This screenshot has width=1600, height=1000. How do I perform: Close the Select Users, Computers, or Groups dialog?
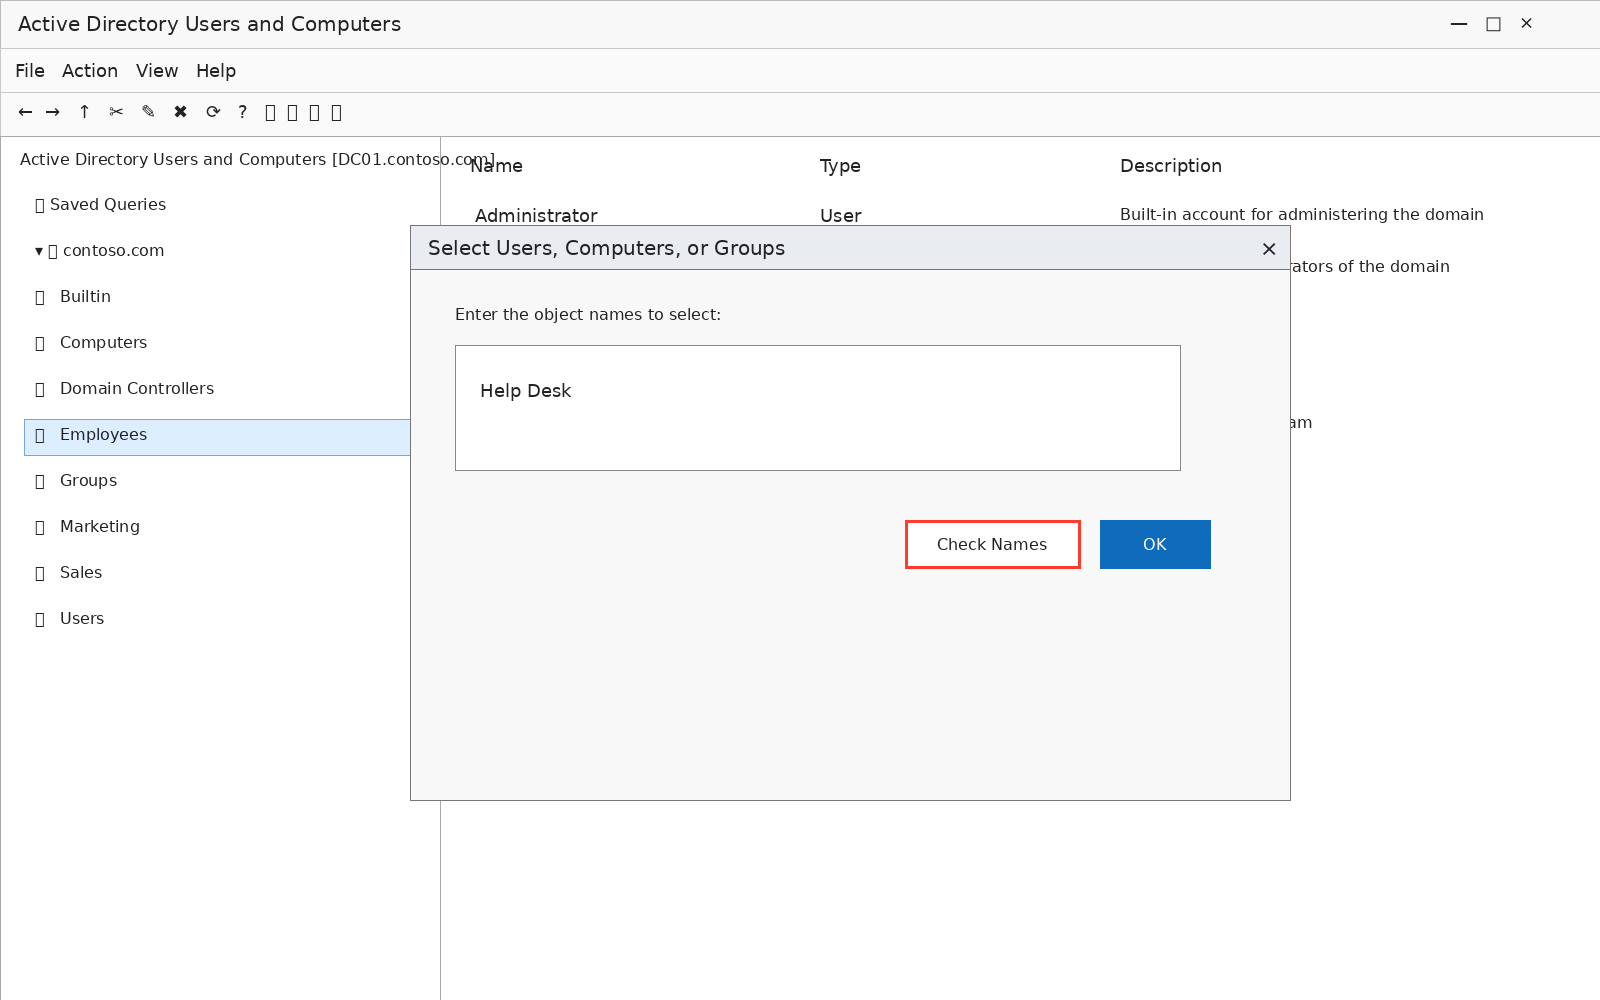coord(1269,249)
